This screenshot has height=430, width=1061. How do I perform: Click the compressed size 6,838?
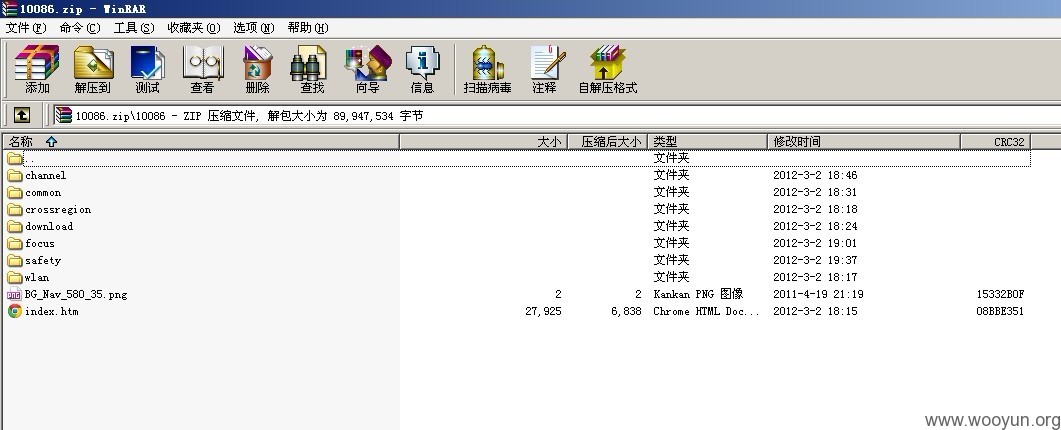pyautogui.click(x=626, y=311)
